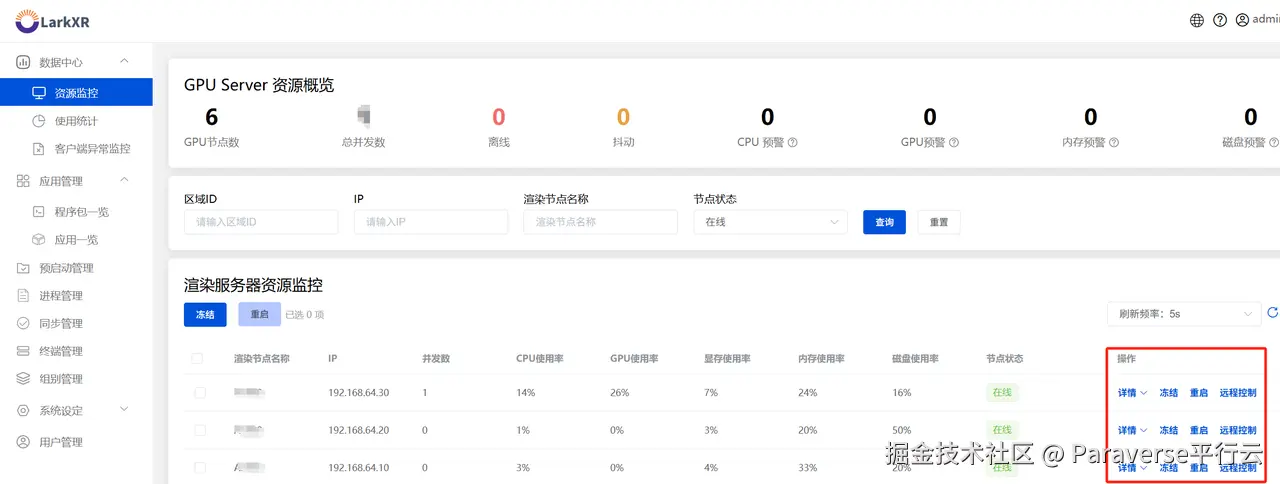Open 客户端异常监控 page

(92, 149)
